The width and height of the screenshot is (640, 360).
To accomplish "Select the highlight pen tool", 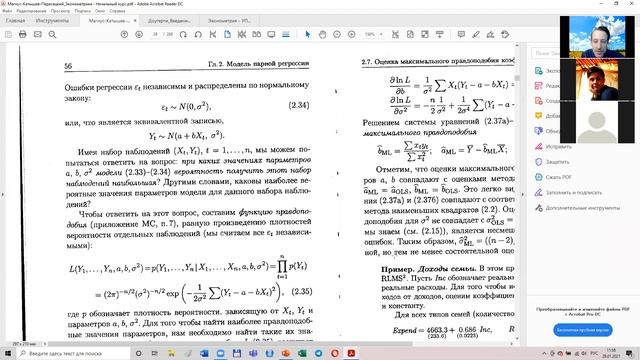I will click(x=476, y=35).
